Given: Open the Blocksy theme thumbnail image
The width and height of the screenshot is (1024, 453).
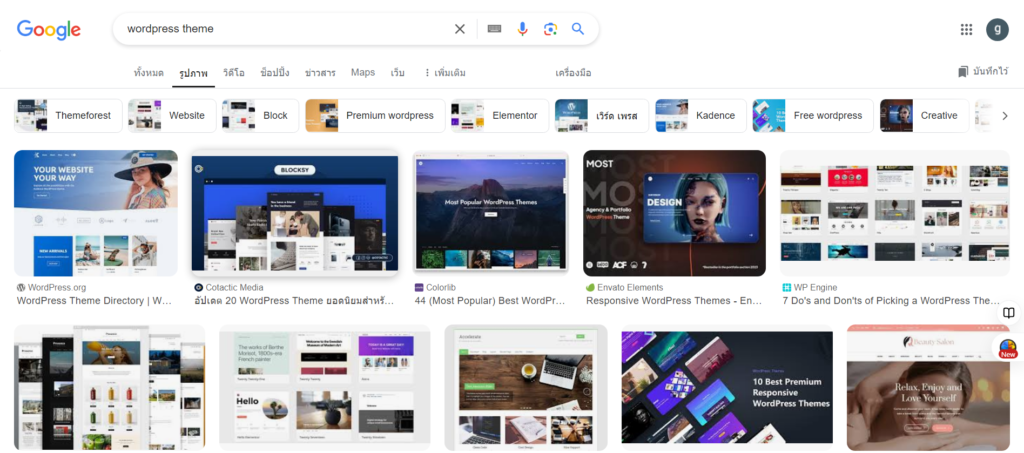Looking at the screenshot, I should point(294,213).
